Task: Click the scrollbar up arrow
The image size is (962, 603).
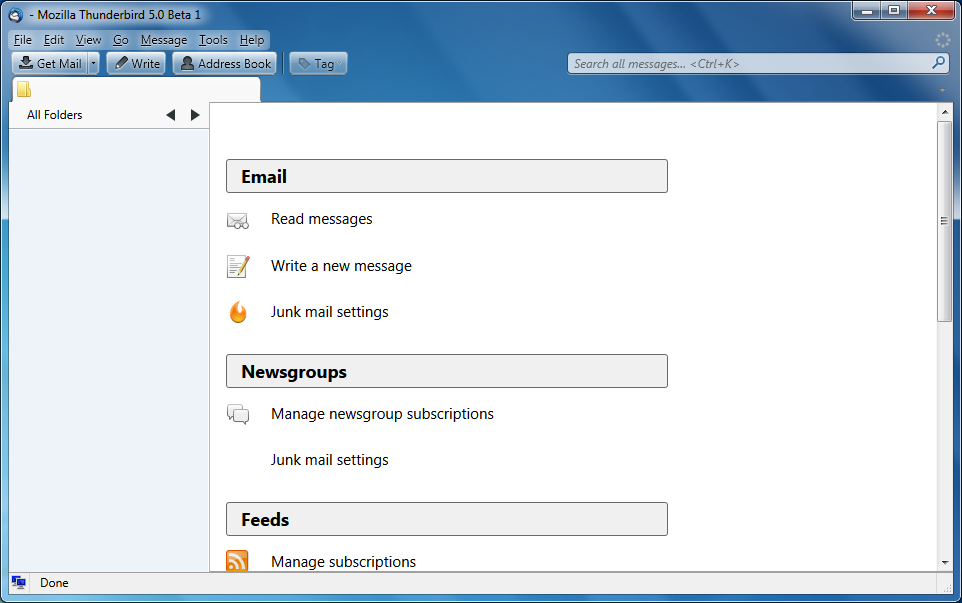Action: click(x=945, y=112)
